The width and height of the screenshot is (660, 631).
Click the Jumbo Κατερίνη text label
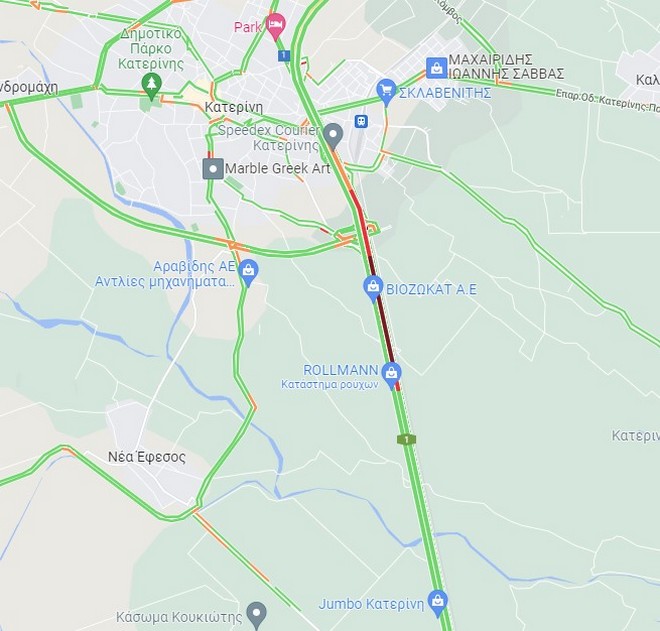[371, 604]
